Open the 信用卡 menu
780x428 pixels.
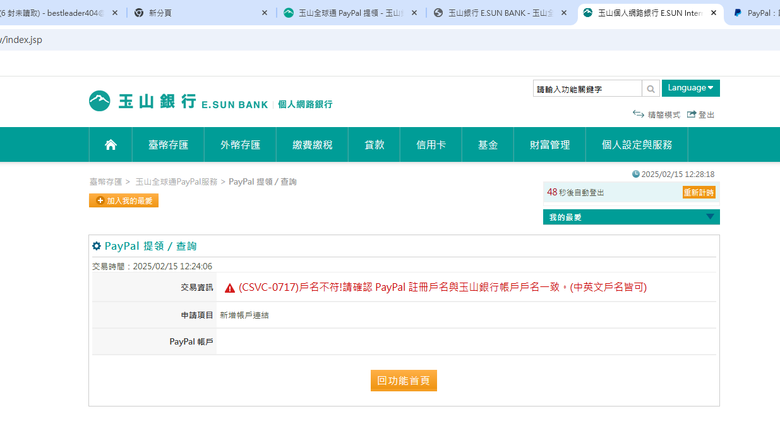coord(431,145)
